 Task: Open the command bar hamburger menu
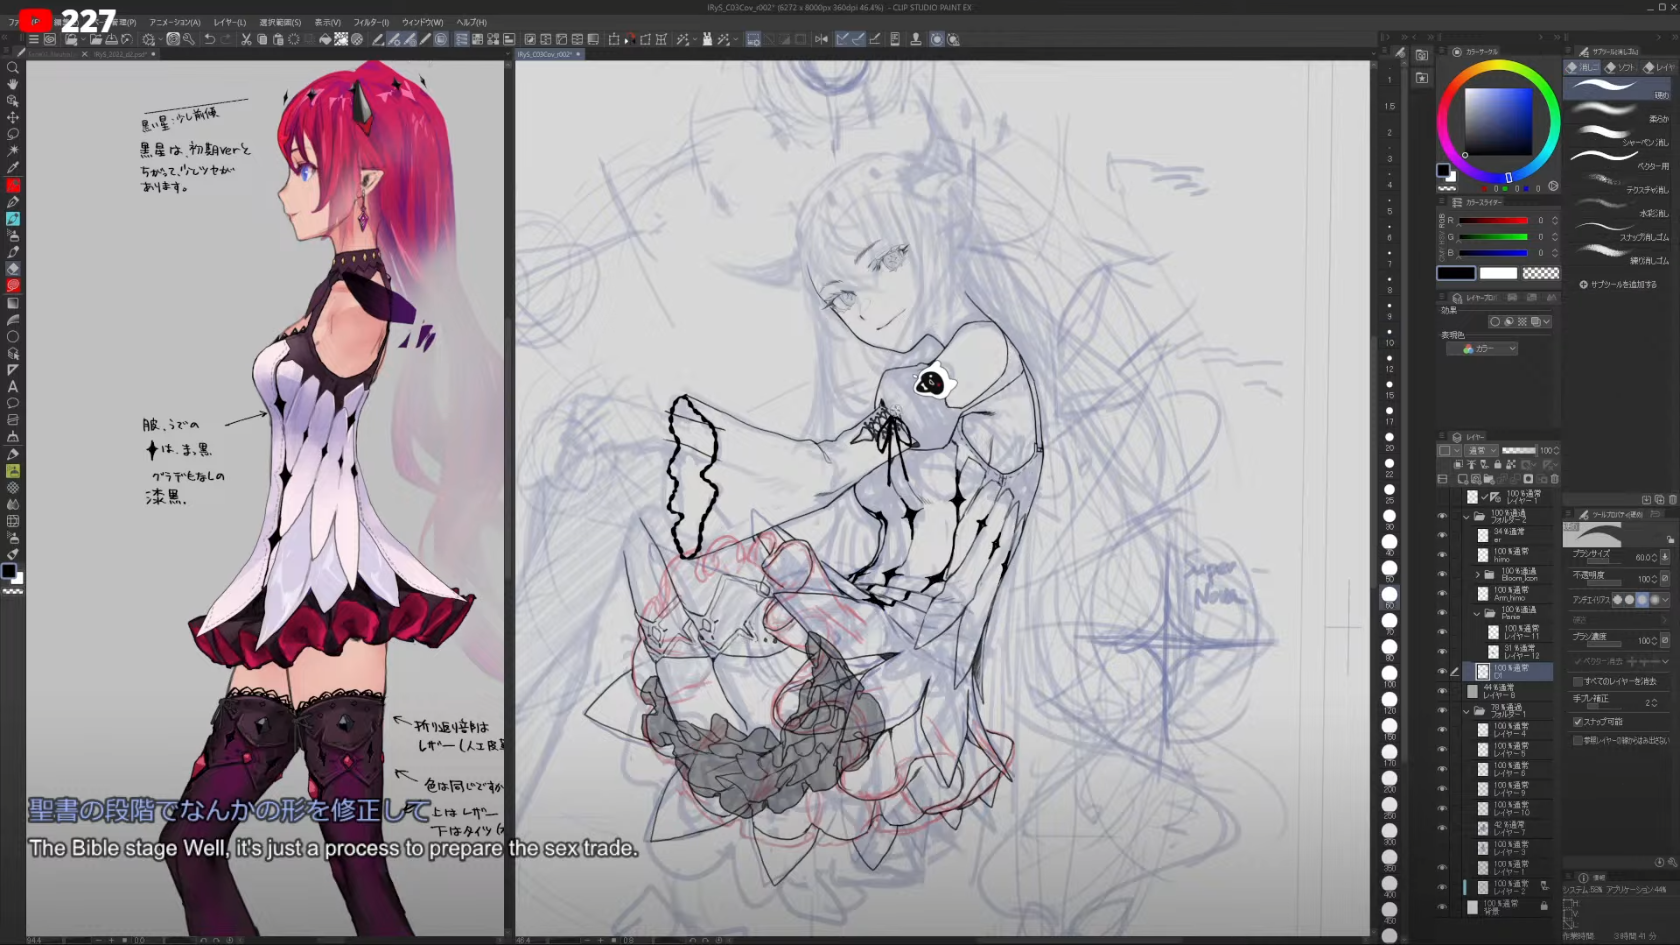(33, 40)
